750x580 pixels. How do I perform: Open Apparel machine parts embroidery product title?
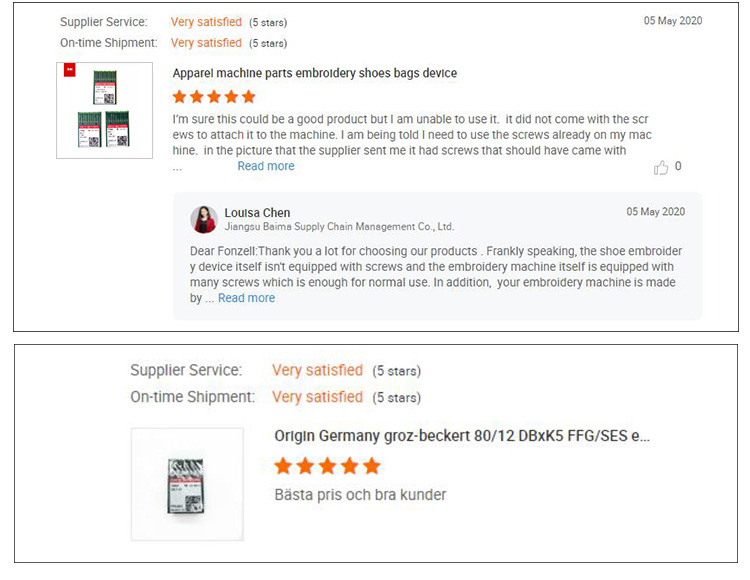pos(315,73)
